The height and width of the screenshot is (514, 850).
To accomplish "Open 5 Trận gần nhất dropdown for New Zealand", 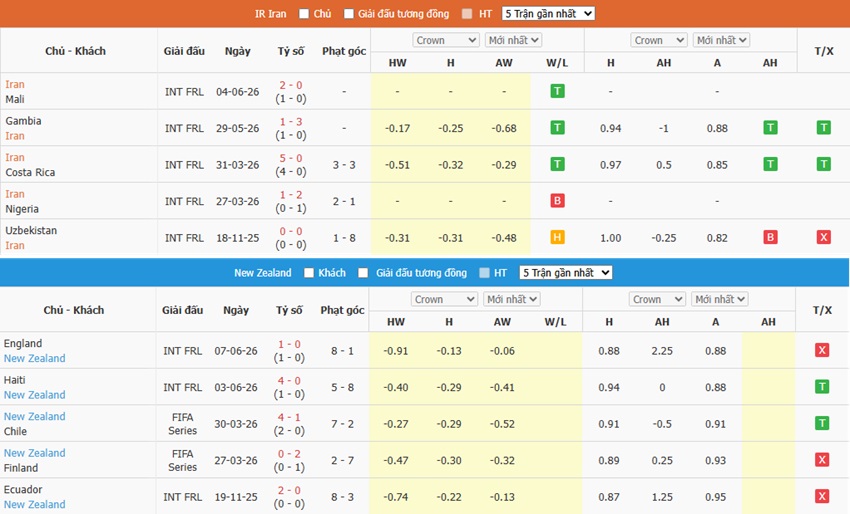I will (x=566, y=273).
